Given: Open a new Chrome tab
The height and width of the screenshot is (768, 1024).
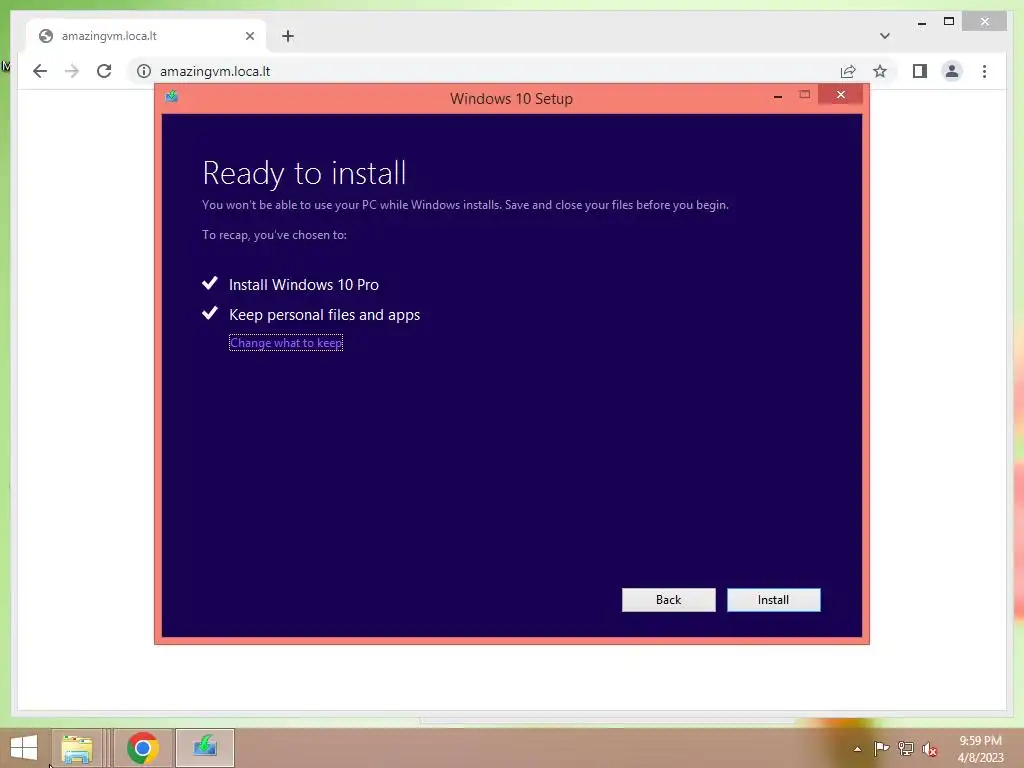Looking at the screenshot, I should [288, 36].
